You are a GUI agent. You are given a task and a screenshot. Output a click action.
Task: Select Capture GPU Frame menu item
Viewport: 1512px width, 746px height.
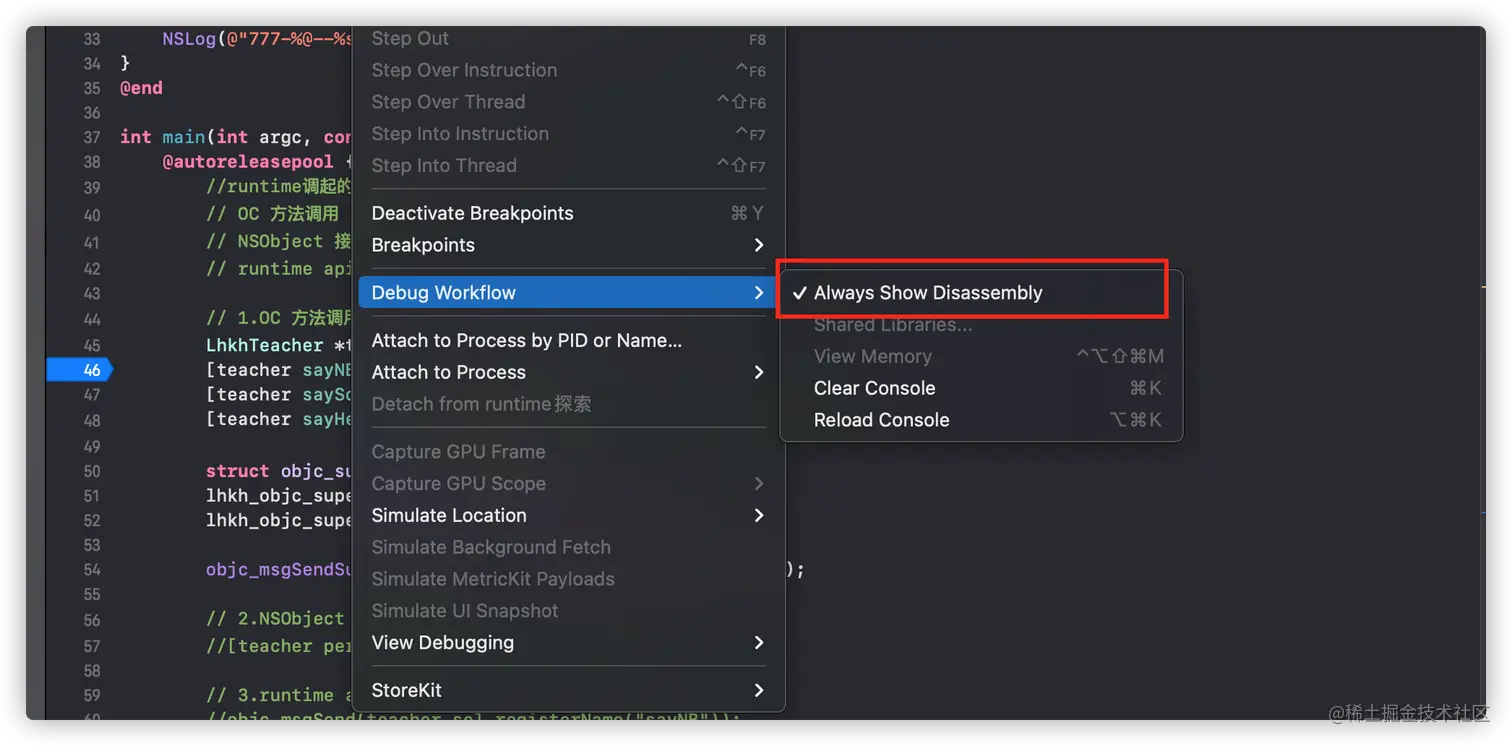tap(568, 452)
